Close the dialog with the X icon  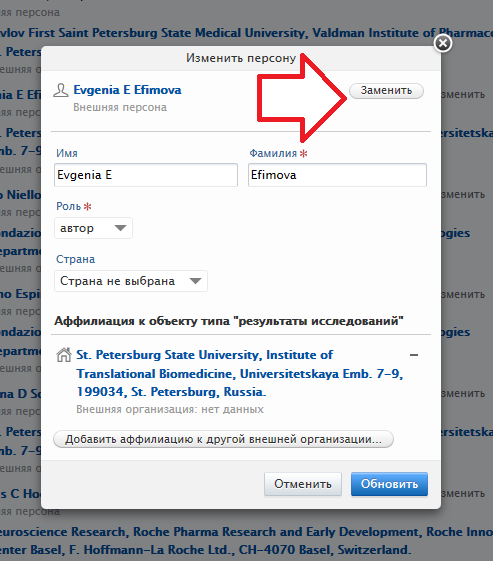[443, 43]
